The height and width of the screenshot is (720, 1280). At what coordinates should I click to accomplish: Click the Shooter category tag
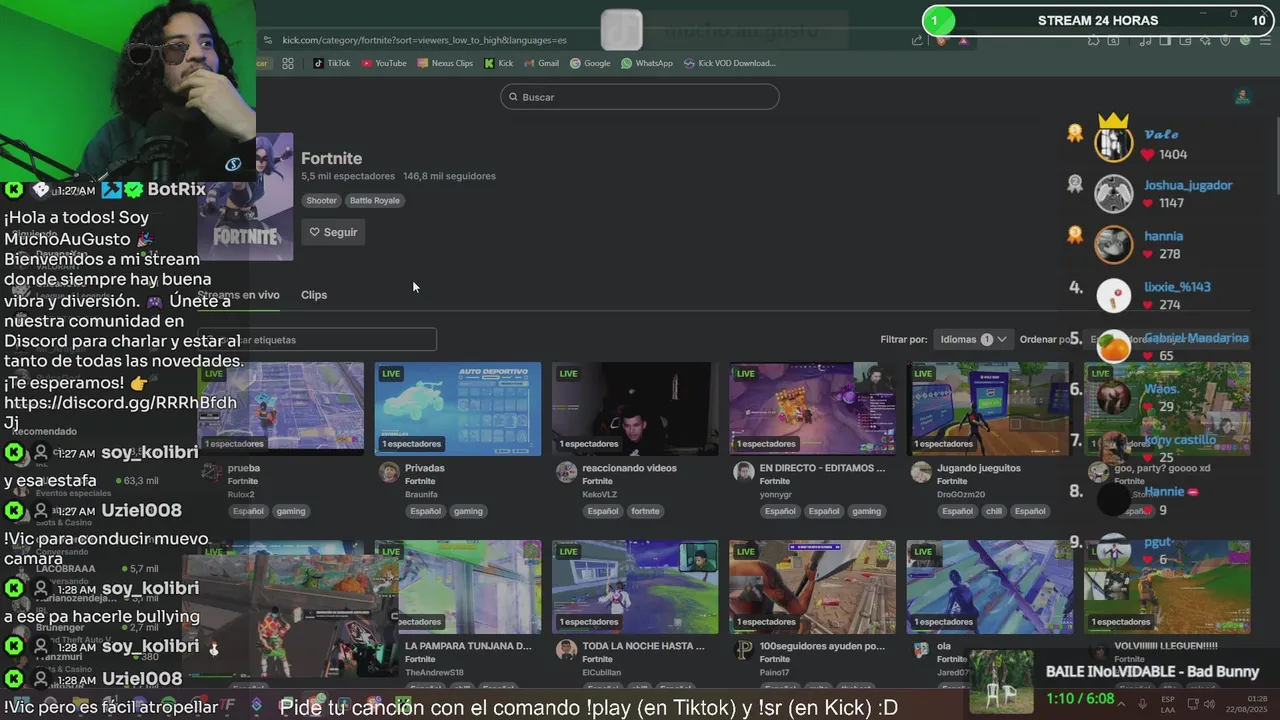[321, 200]
